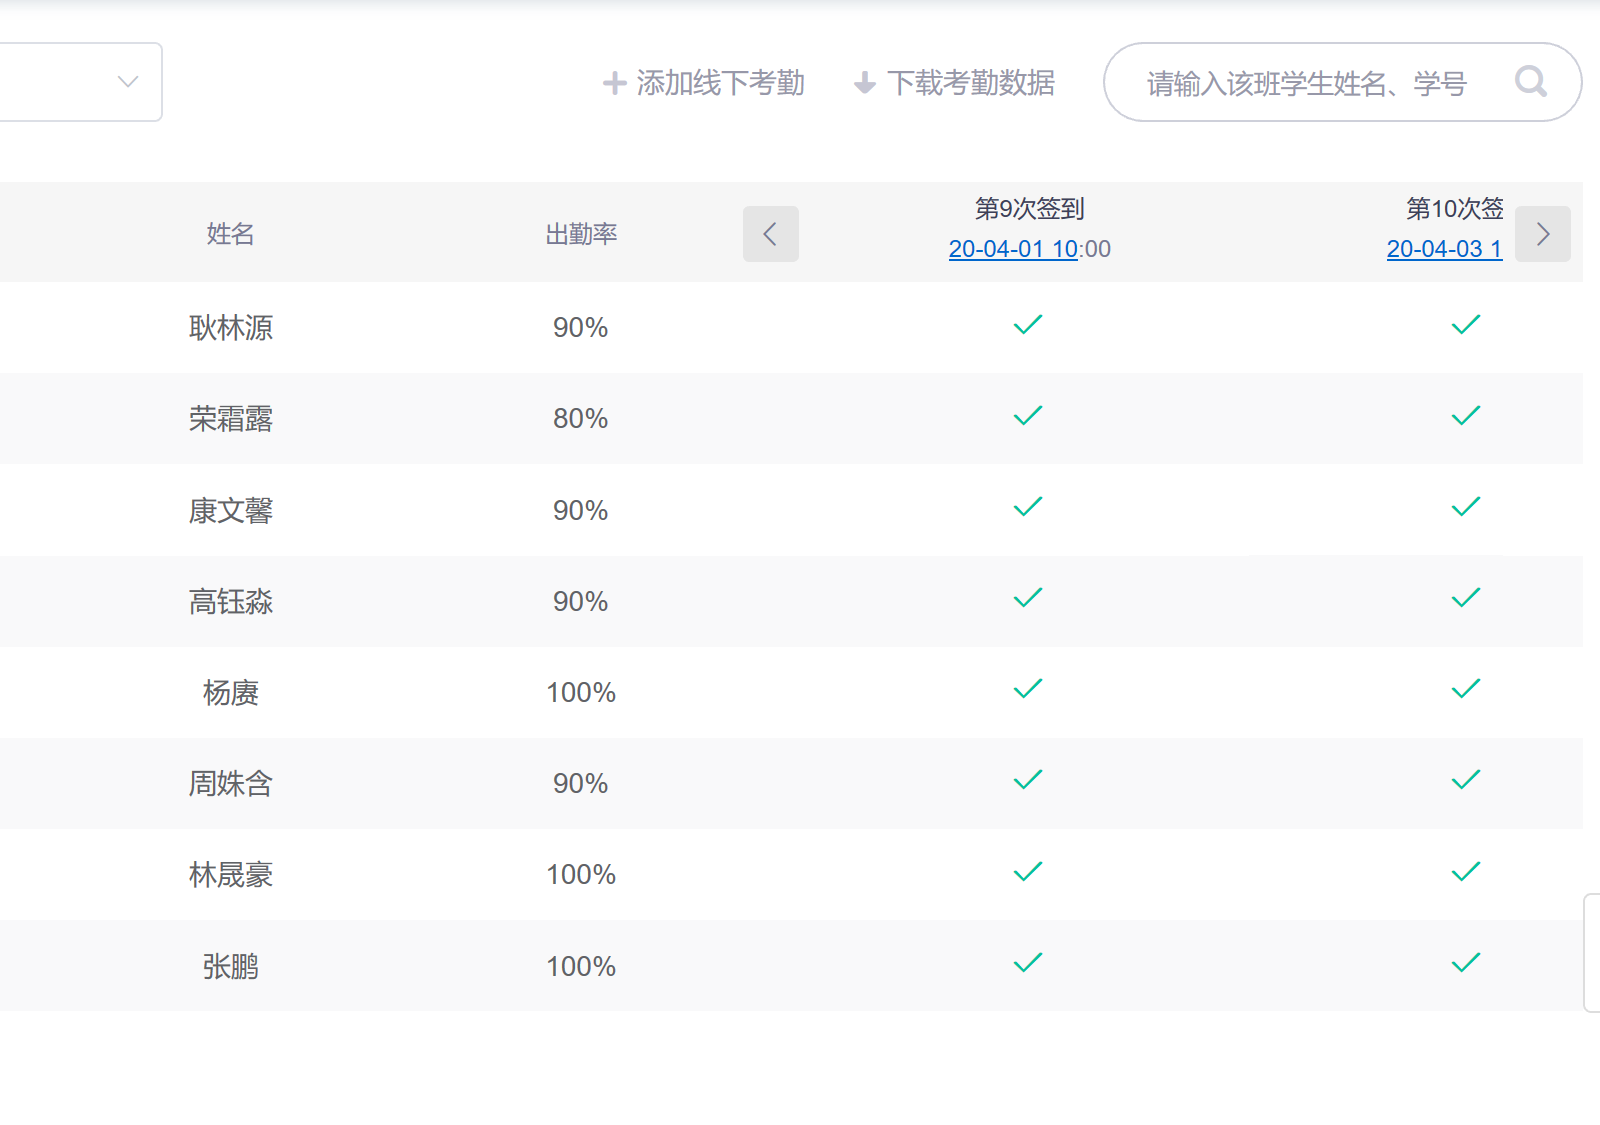
Task: Open the dropdown at top left
Action: click(80, 82)
